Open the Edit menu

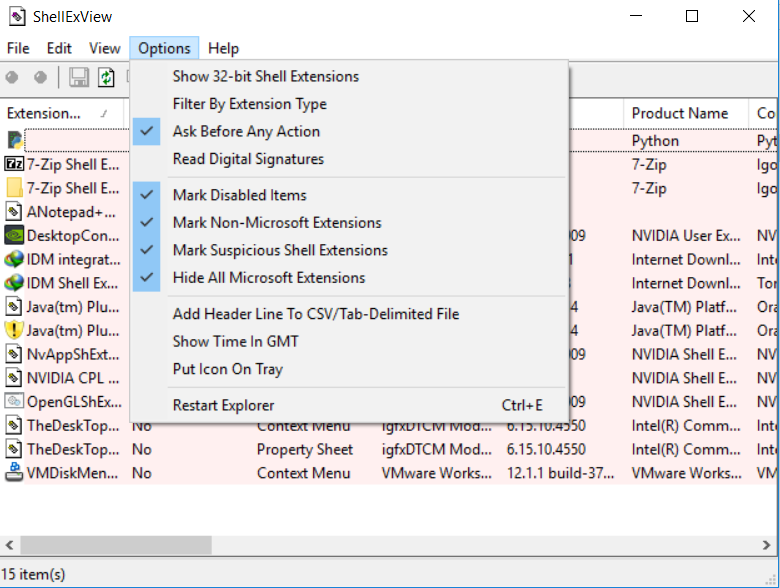click(x=59, y=48)
